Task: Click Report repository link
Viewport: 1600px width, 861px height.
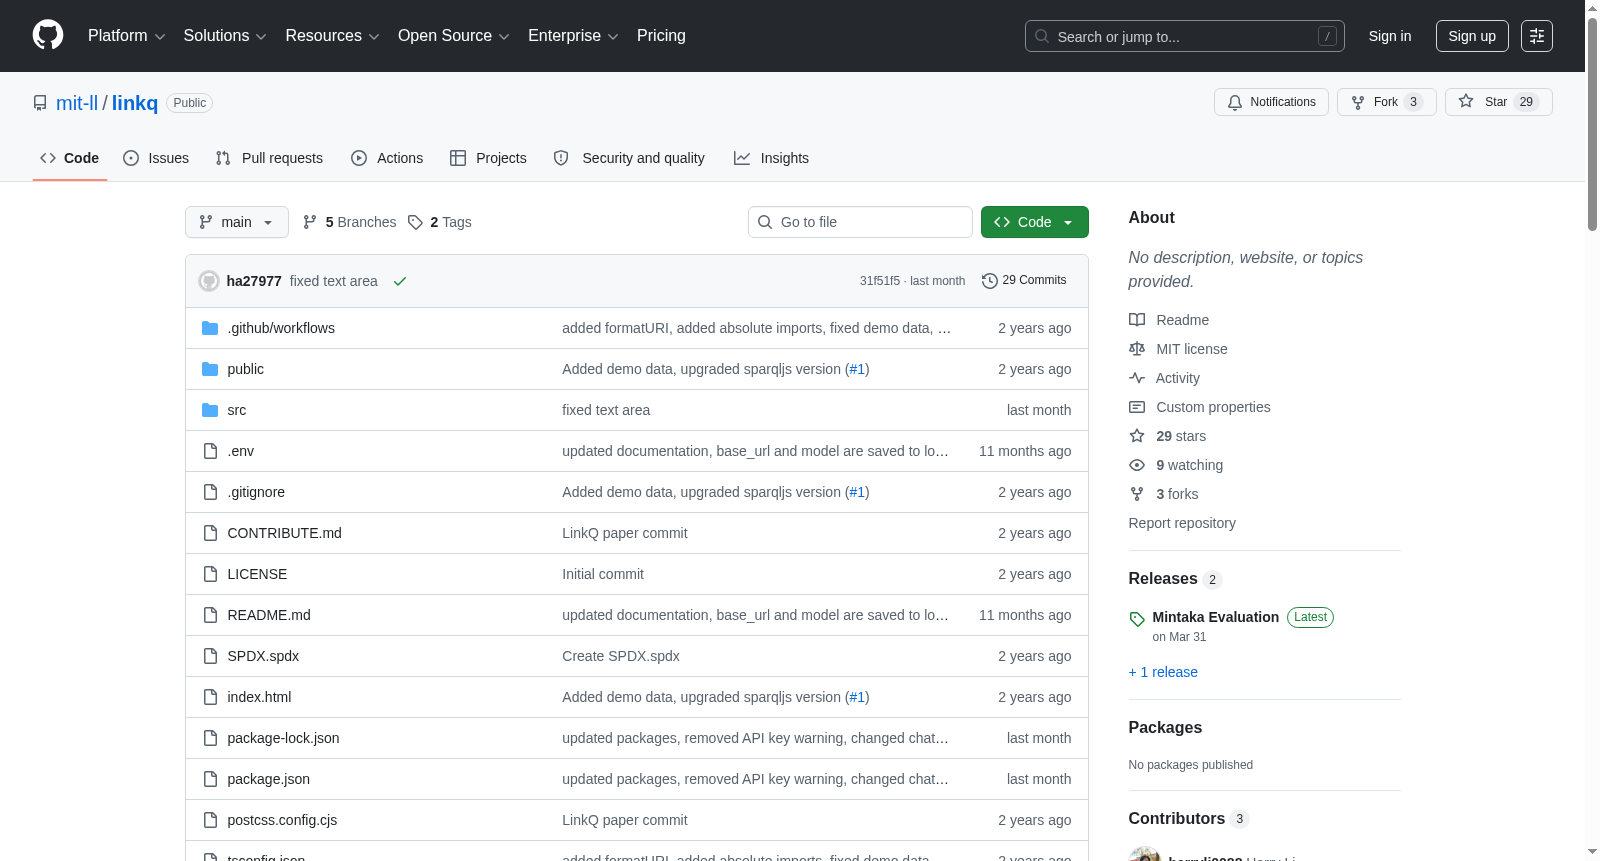Action: (x=1182, y=523)
